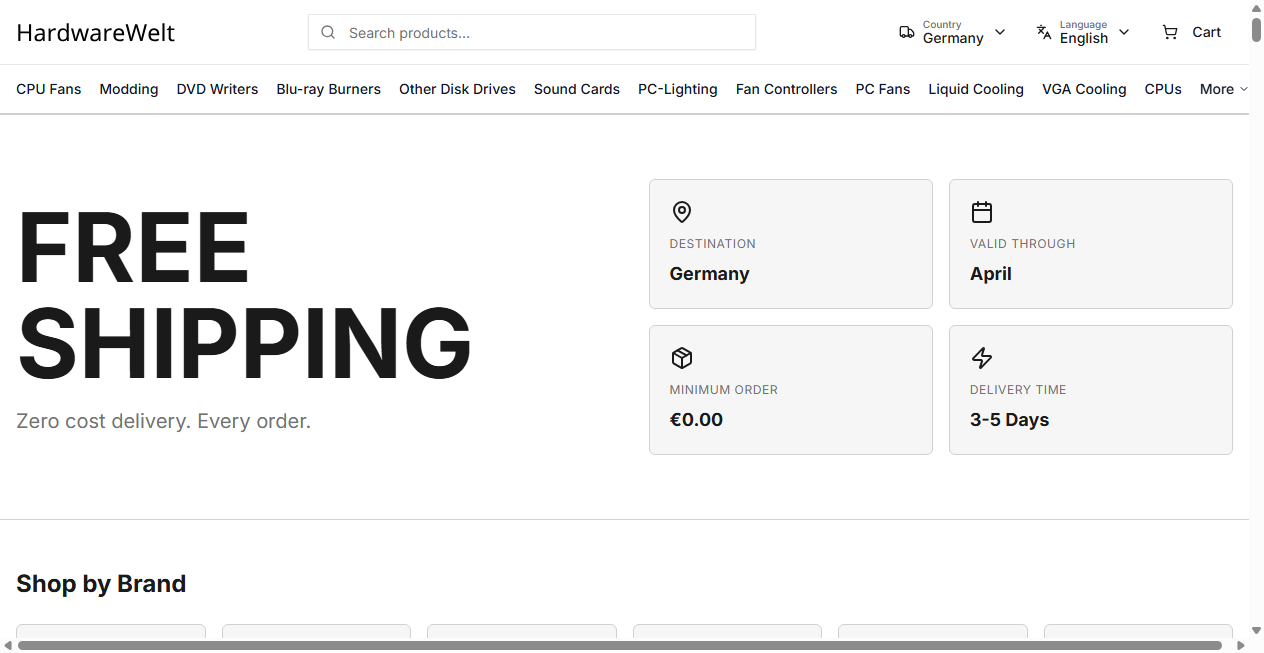Screen dimensions: 1264x653
Task: Click the Delivery Time lightning bolt icon
Action: (981, 358)
